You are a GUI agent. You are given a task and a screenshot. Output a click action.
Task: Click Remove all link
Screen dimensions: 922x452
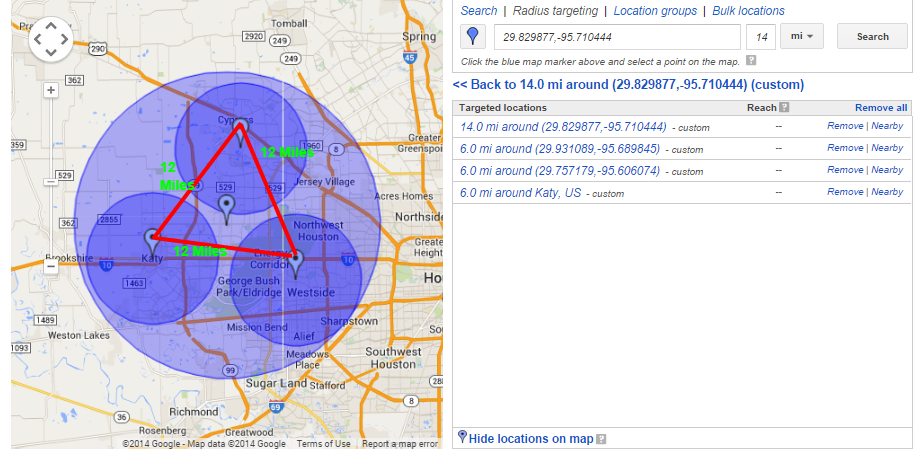881,108
